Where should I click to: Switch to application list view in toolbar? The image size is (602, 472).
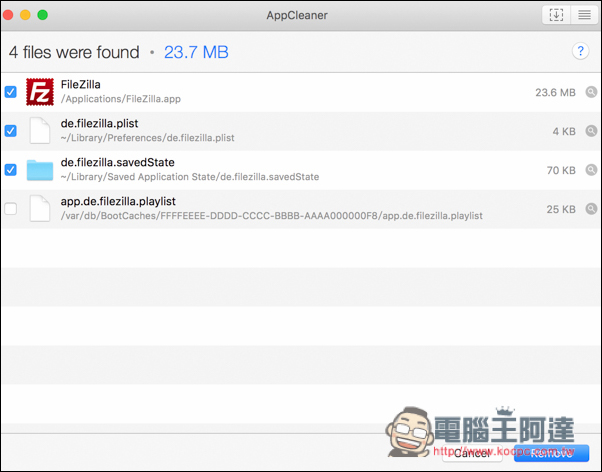click(584, 15)
